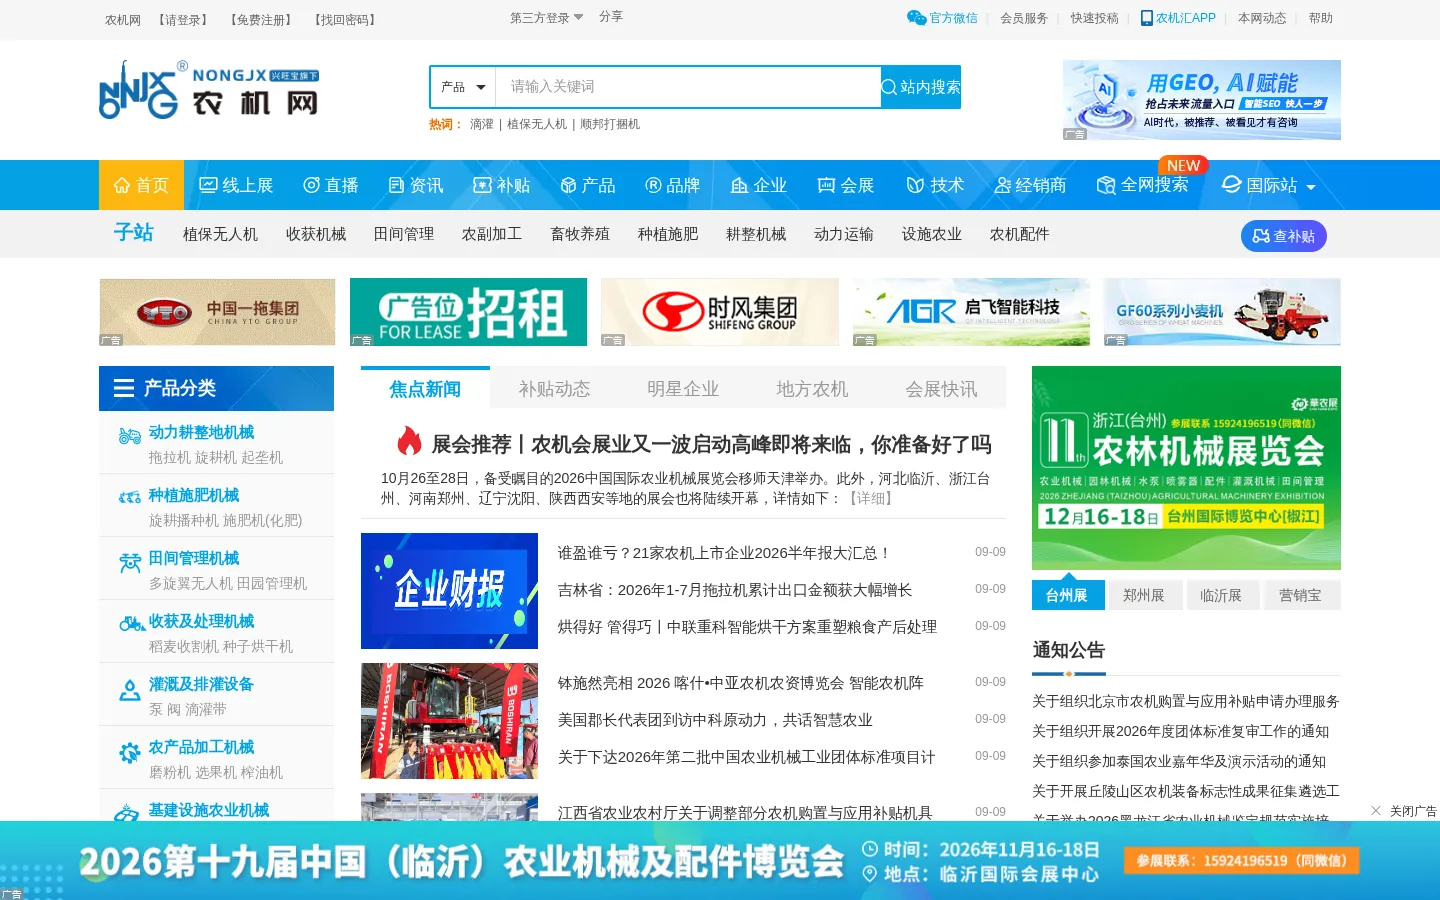
Task: Click the 时风集团 banner ad
Action: [x=720, y=312]
